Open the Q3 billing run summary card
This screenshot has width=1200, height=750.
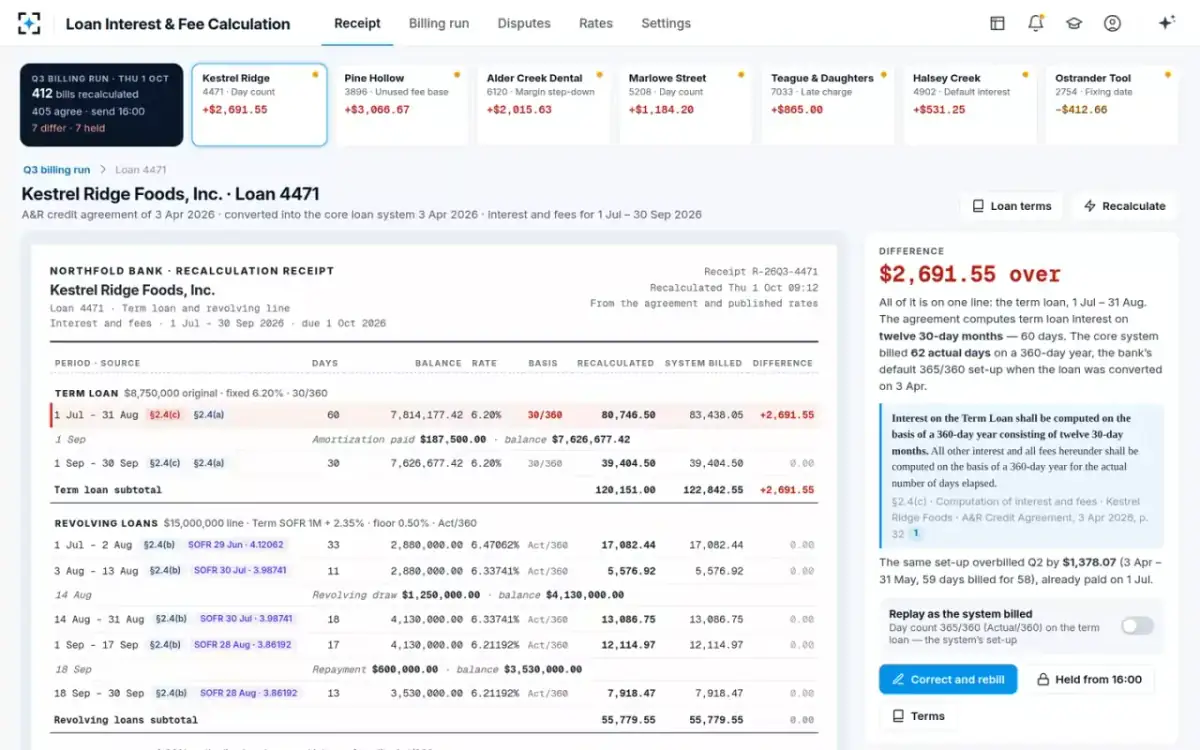[x=102, y=106]
